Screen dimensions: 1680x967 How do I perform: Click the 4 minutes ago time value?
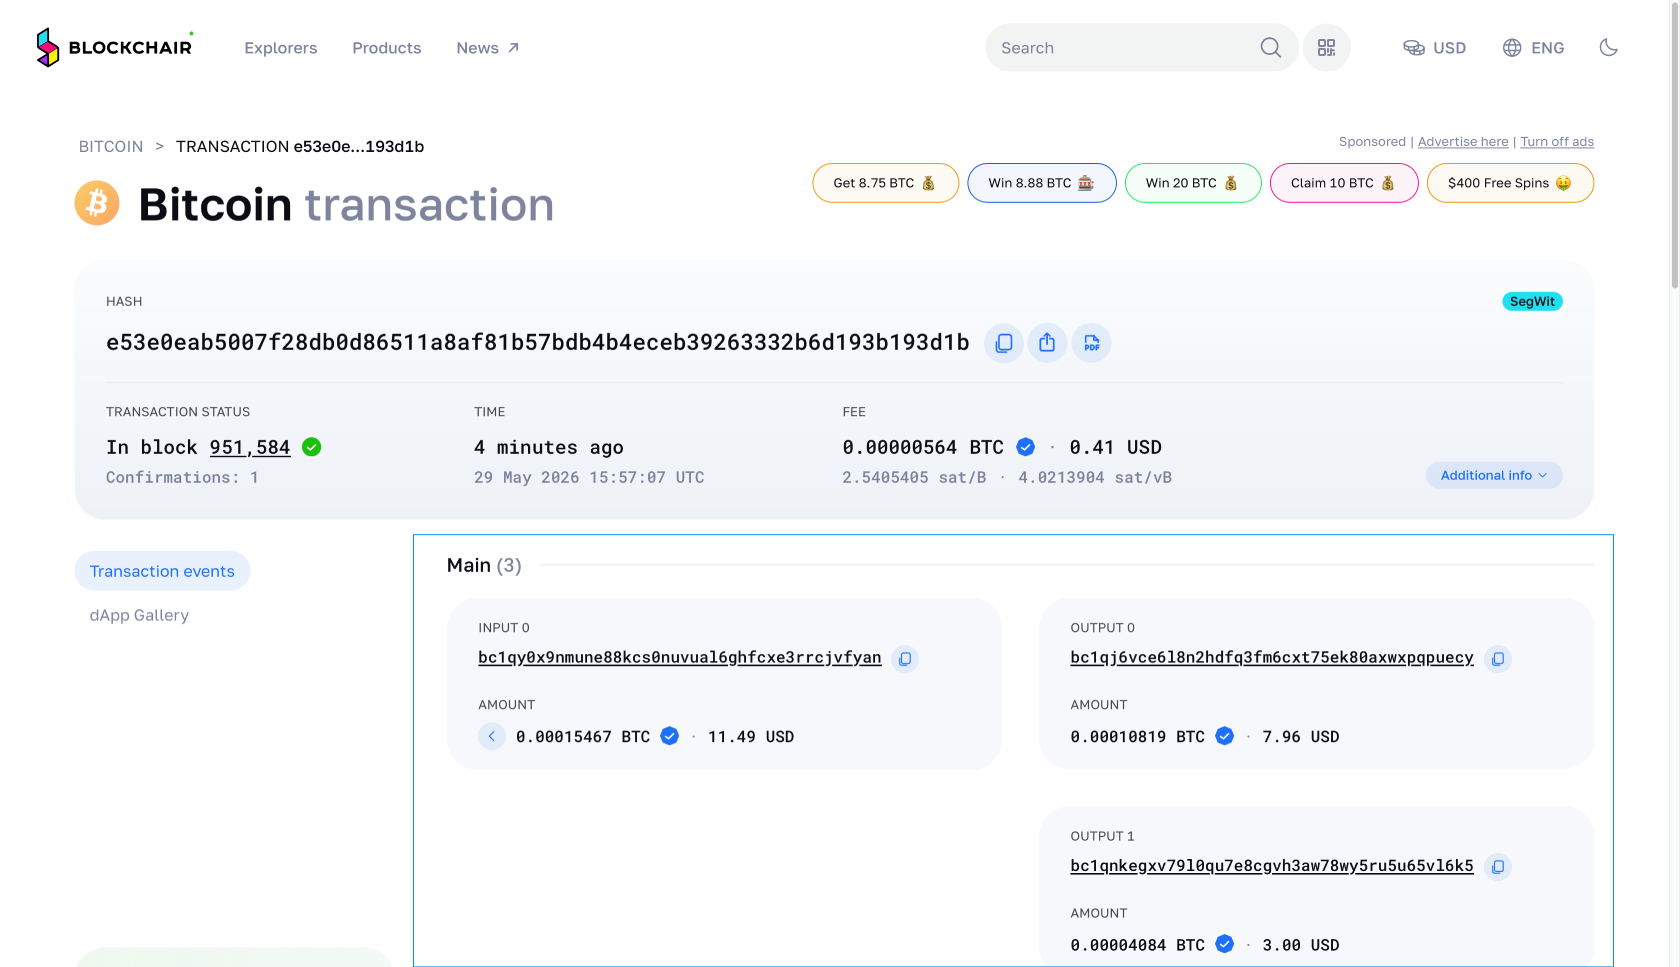click(x=549, y=447)
